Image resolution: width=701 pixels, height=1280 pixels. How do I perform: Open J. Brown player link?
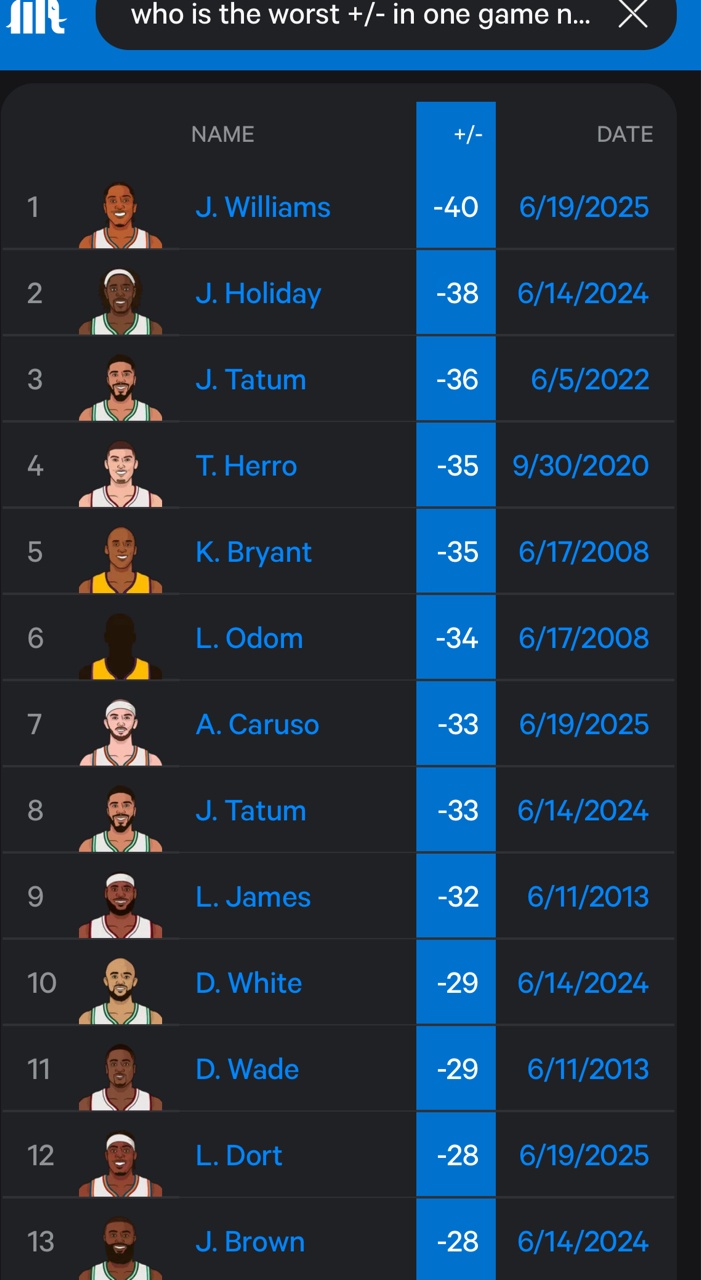pyautogui.click(x=250, y=1241)
